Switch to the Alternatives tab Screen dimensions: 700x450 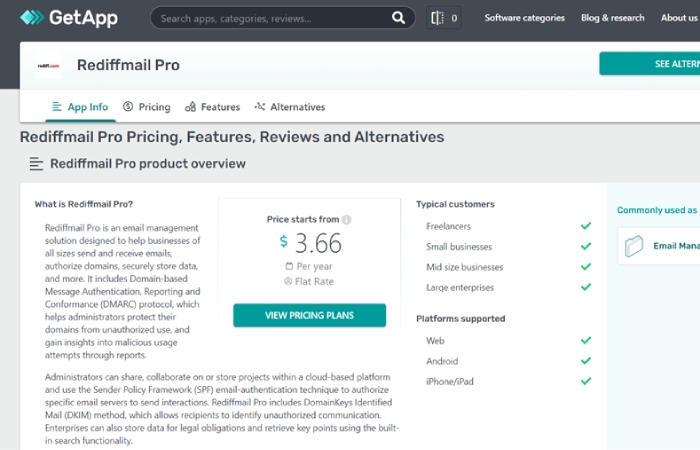tap(290, 107)
